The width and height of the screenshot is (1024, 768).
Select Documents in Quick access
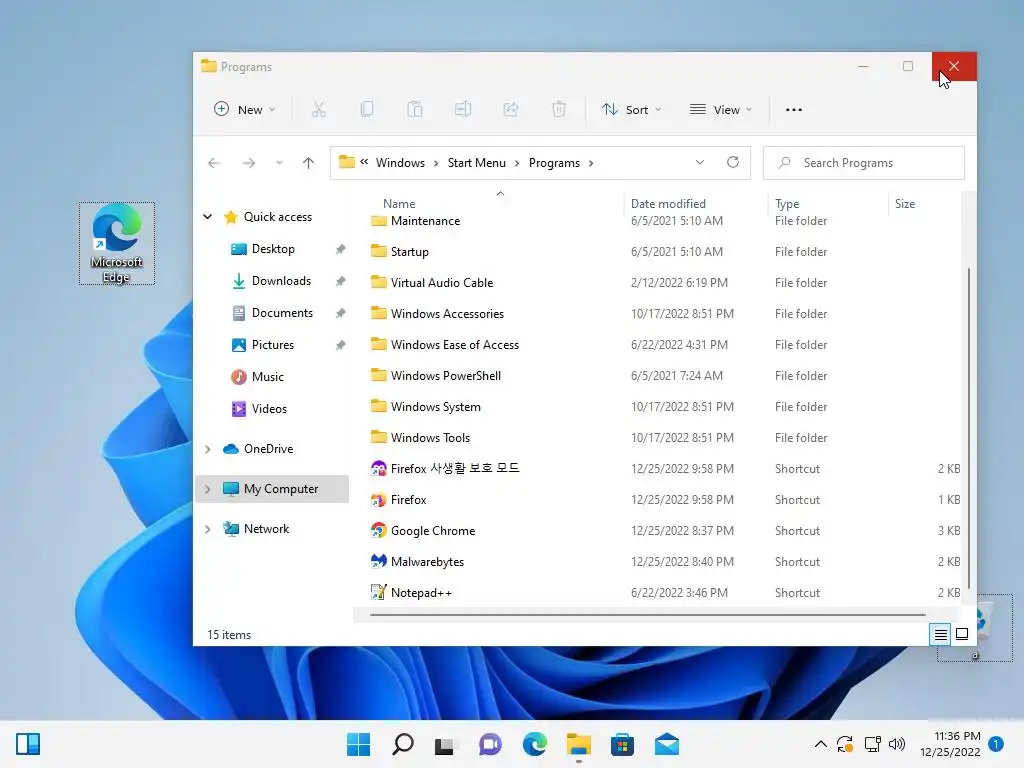click(282, 313)
